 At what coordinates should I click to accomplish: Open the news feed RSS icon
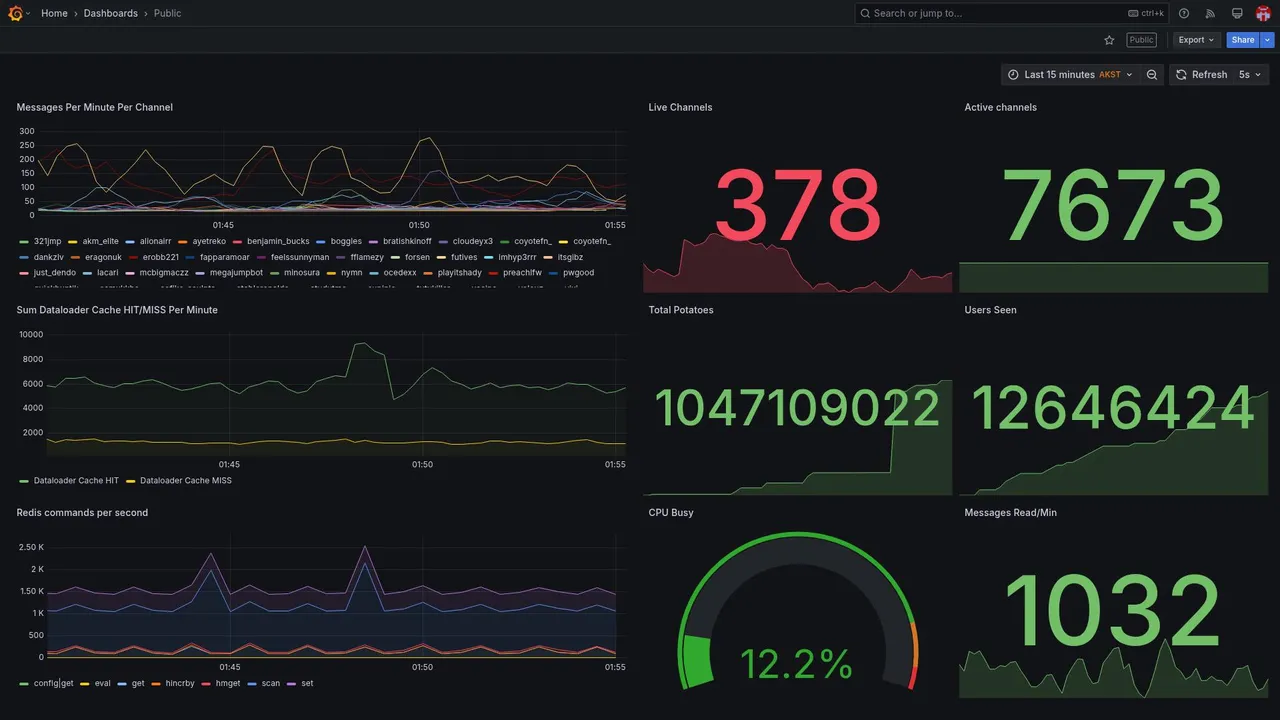tap(1210, 13)
